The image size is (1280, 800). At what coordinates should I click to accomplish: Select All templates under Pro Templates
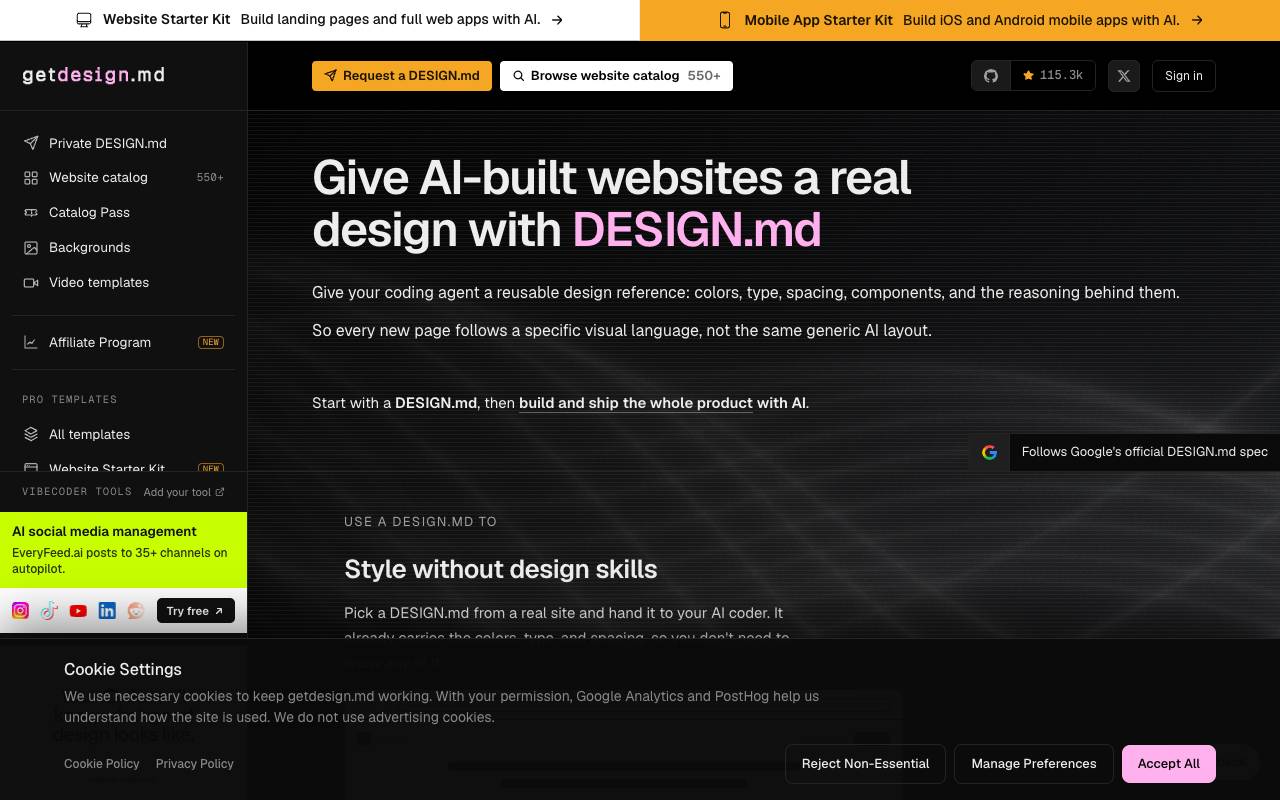click(x=124, y=435)
